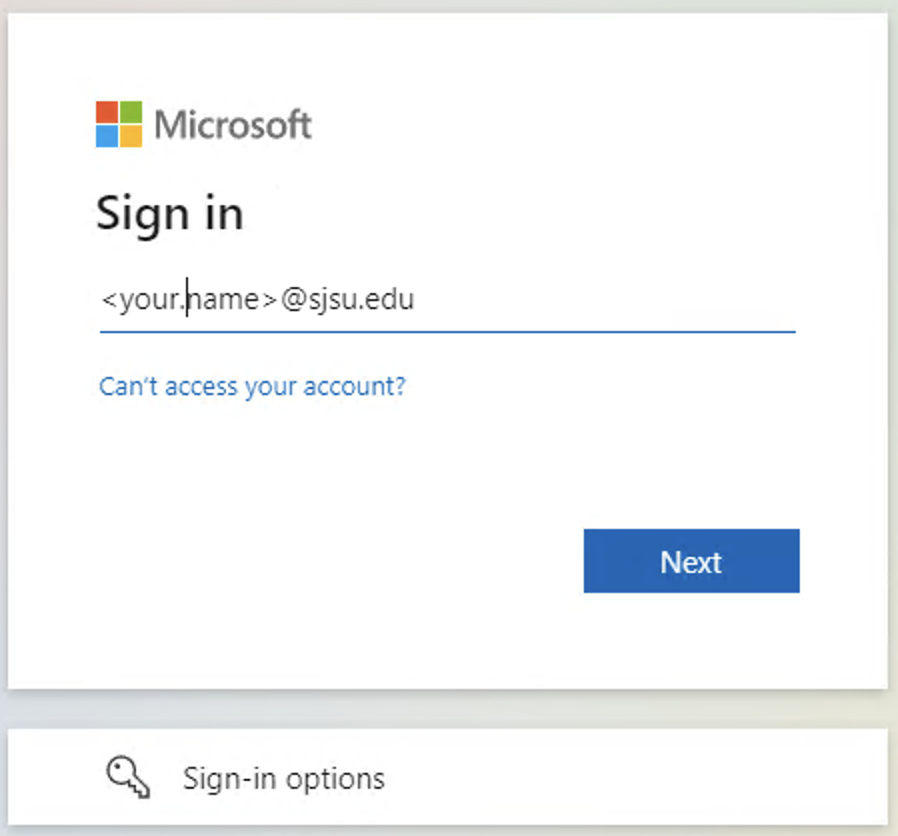Click the blue square in the Microsoft logo
The height and width of the screenshot is (836, 898).
(x=107, y=137)
